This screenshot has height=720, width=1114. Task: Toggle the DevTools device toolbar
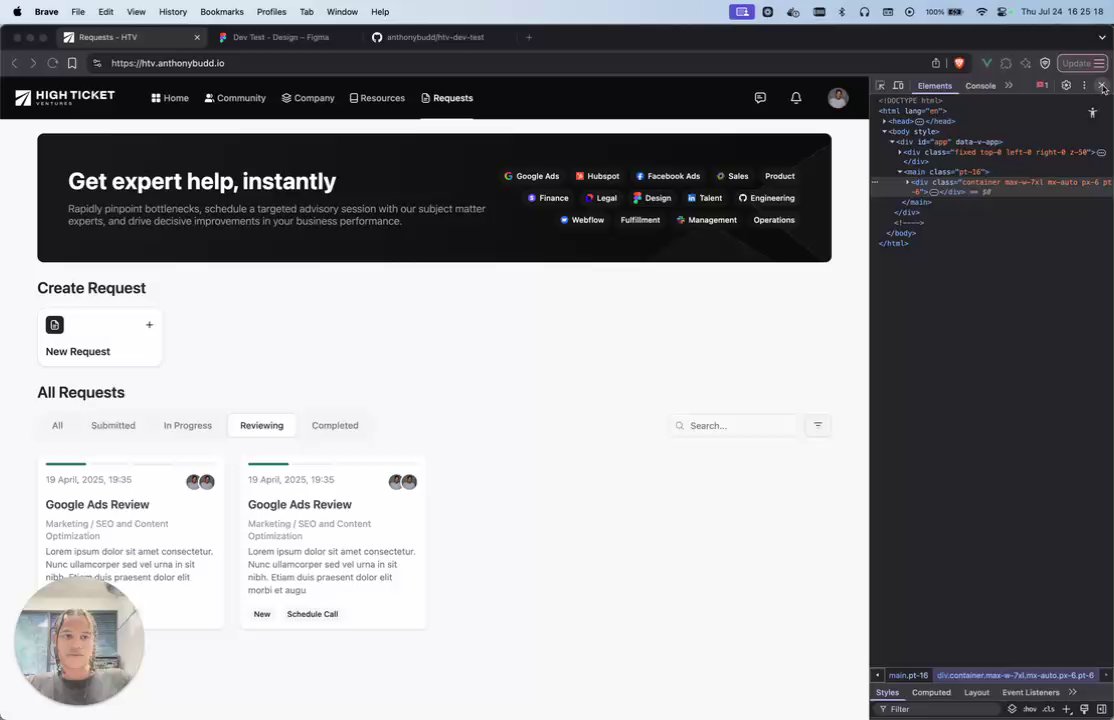tap(898, 85)
